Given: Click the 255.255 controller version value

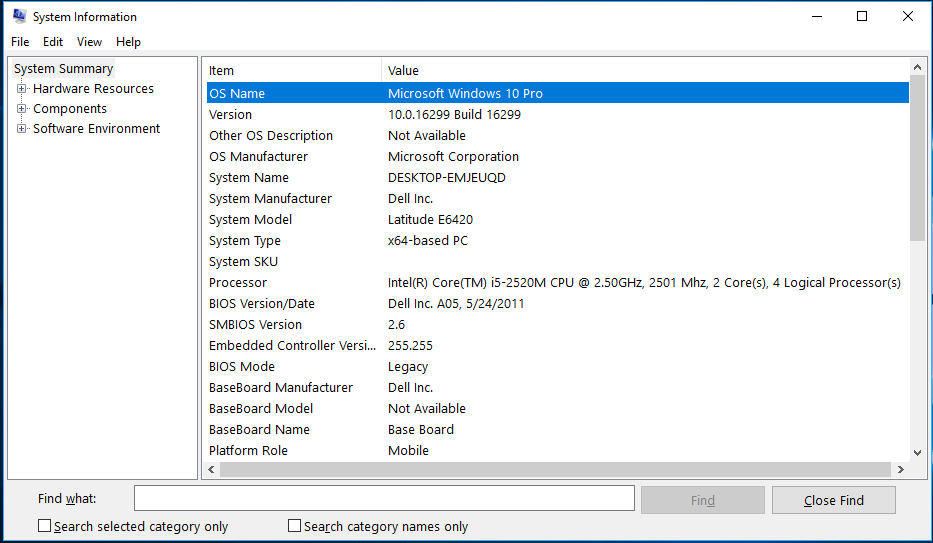Looking at the screenshot, I should point(410,346).
